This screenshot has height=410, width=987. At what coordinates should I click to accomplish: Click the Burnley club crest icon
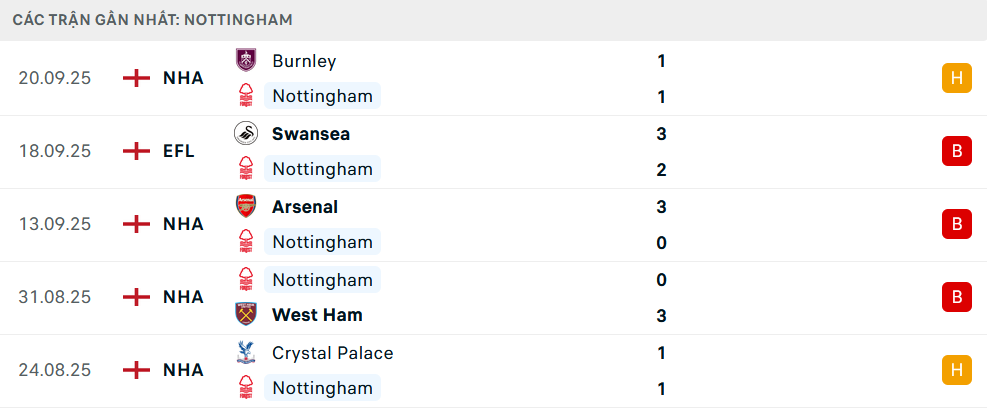coord(245,60)
